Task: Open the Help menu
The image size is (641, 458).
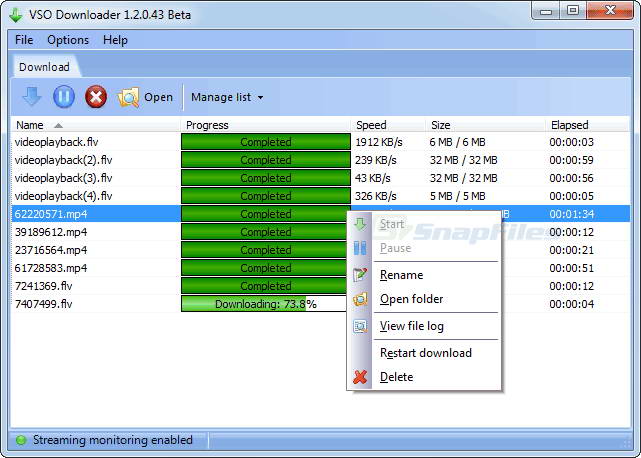Action: tap(115, 40)
